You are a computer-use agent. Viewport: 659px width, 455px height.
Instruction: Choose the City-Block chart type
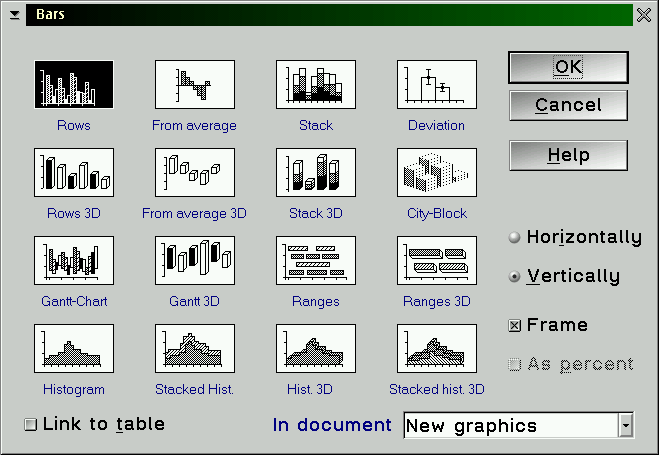coord(437,173)
